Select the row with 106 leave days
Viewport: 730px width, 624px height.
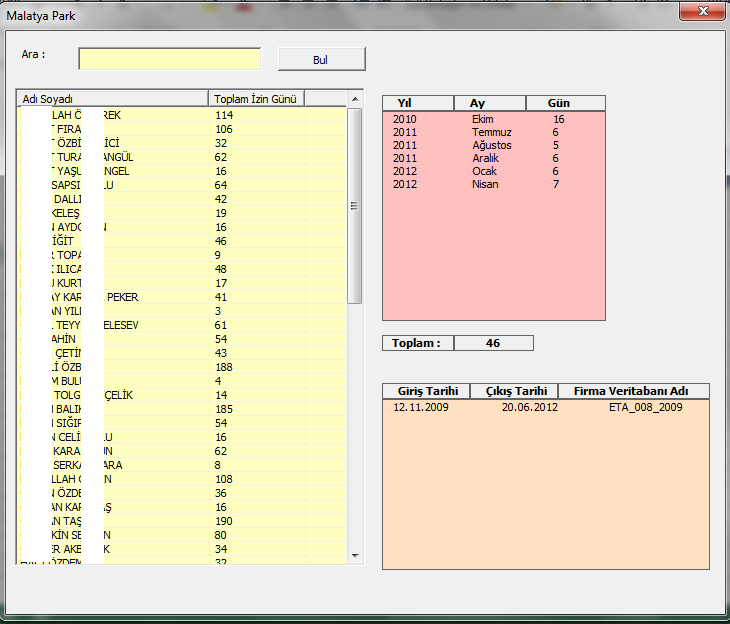(183, 129)
